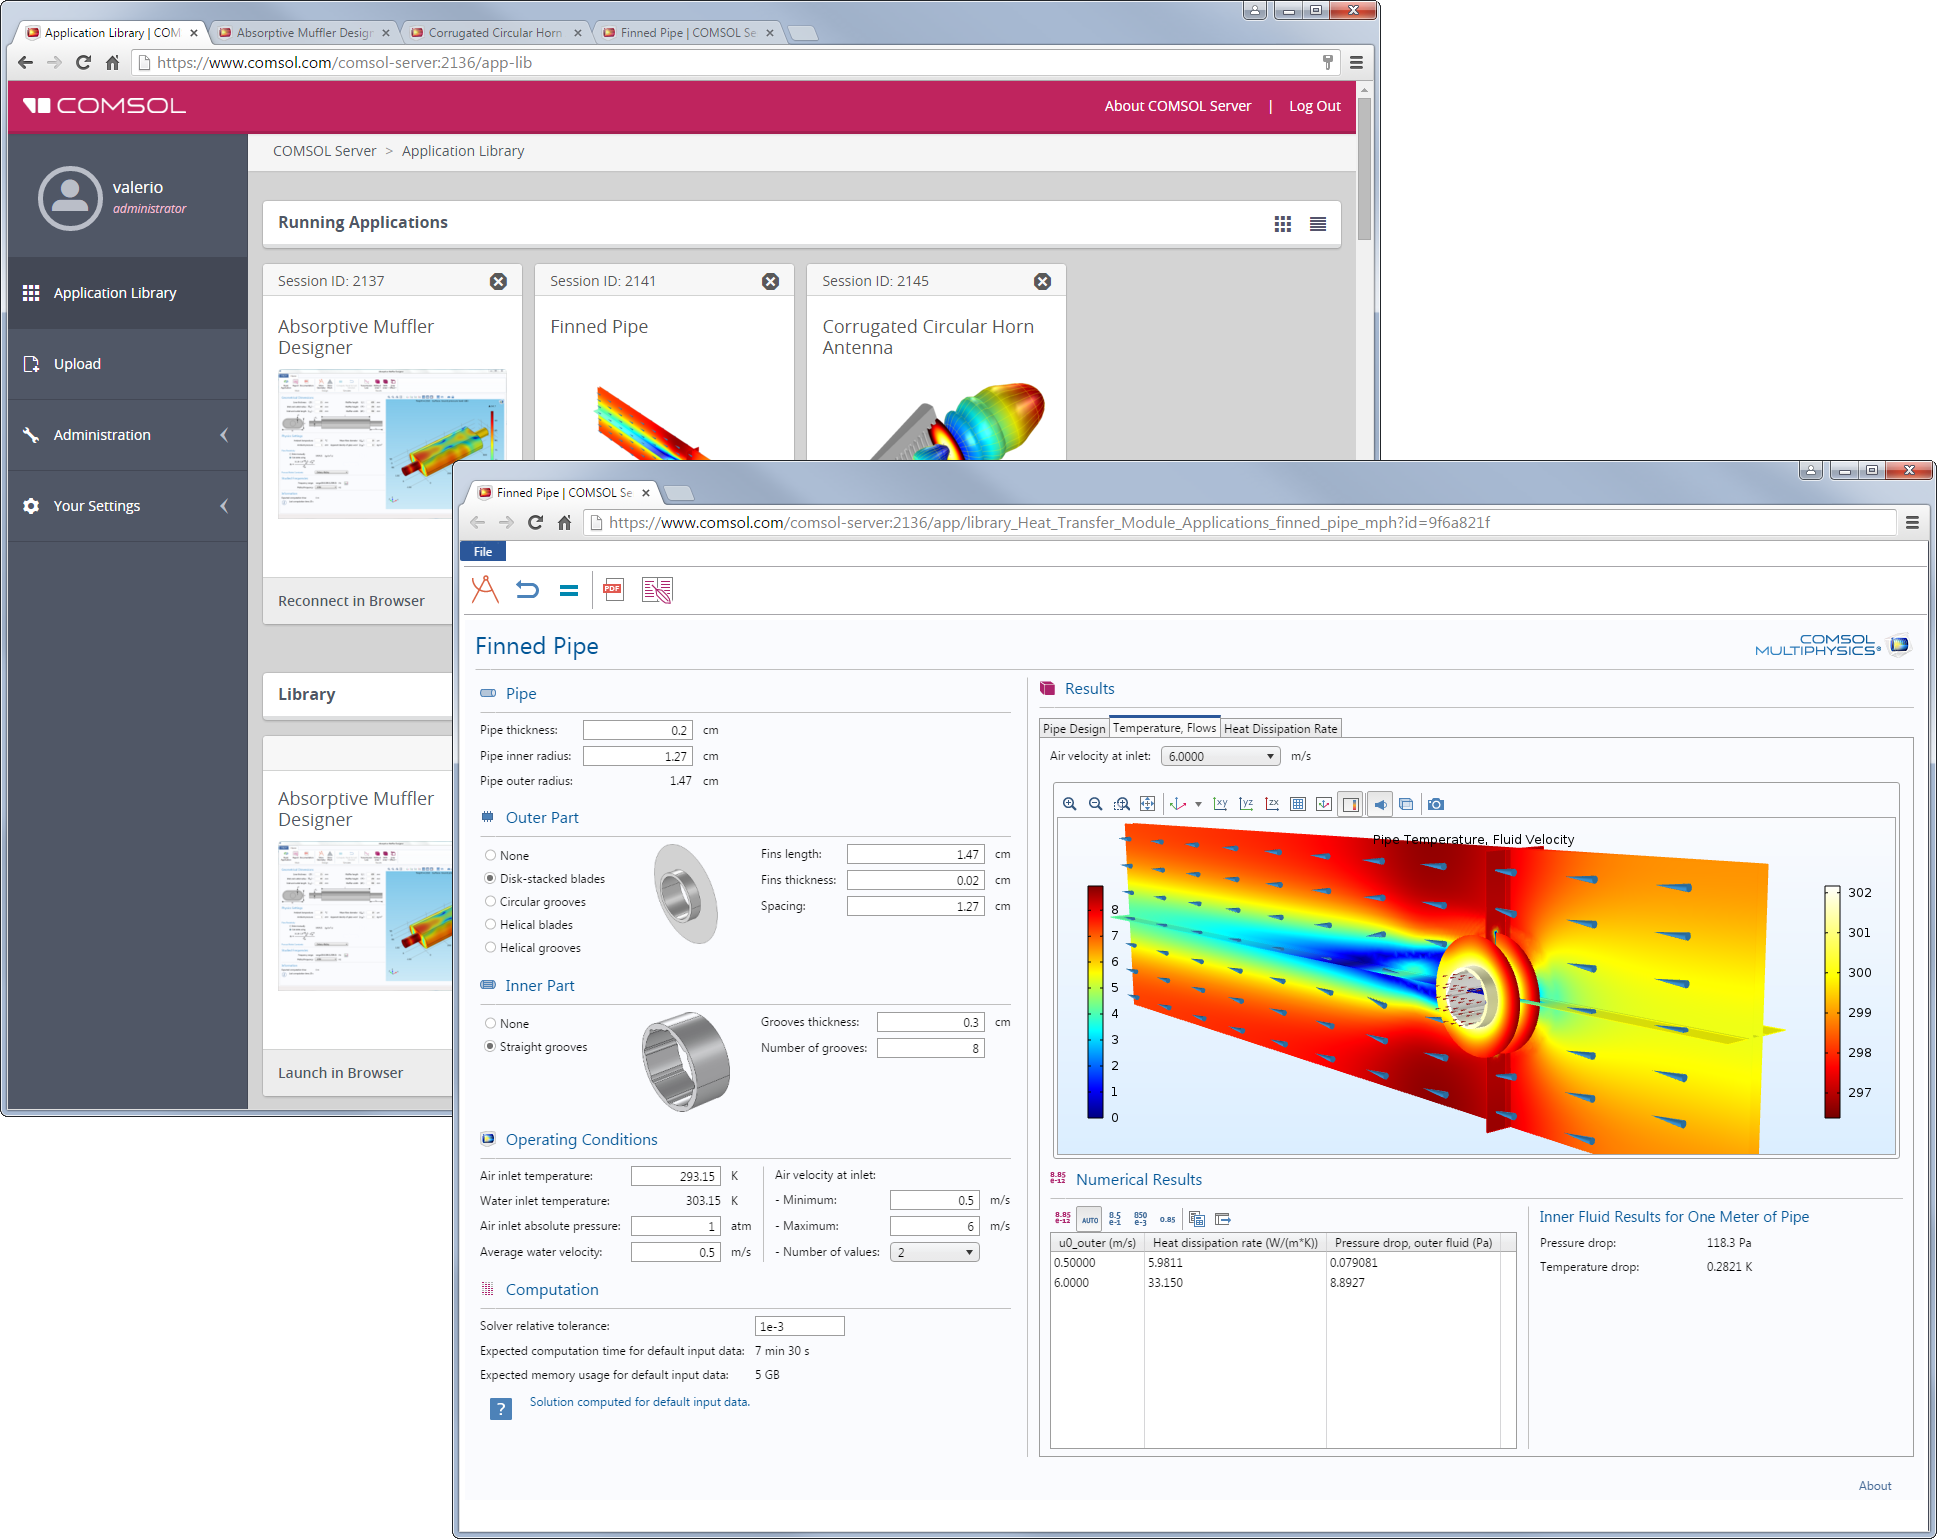Click Launch in Browser button
1937x1539 pixels.
340,1073
